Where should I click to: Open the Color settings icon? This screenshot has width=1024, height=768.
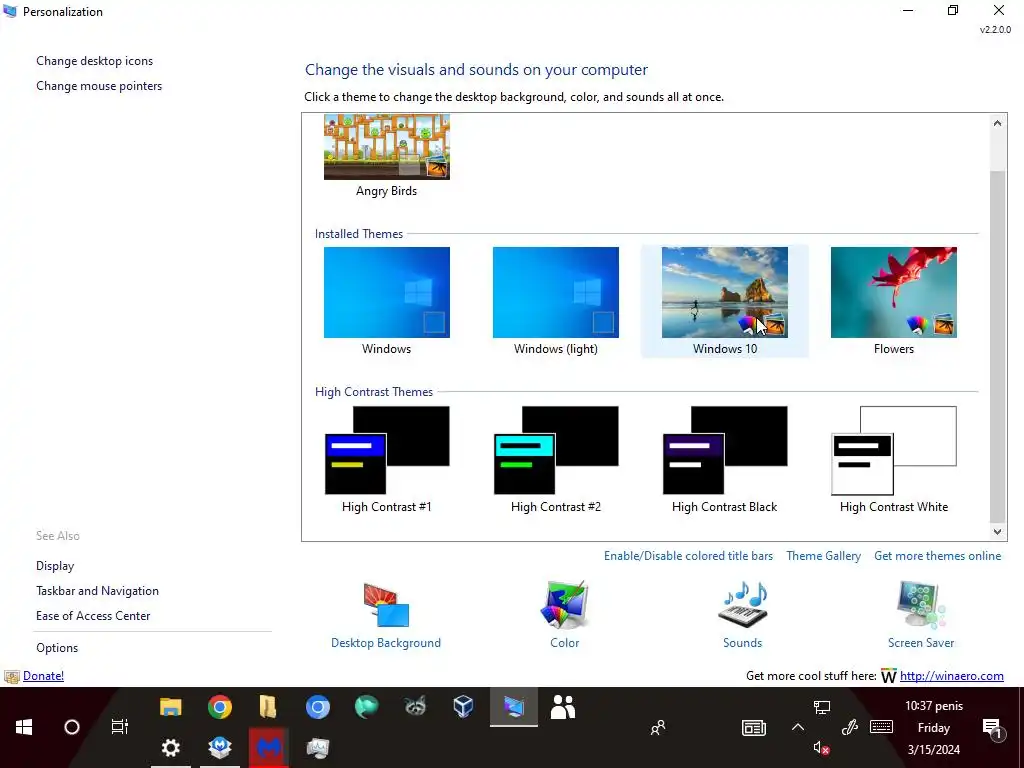[564, 605]
